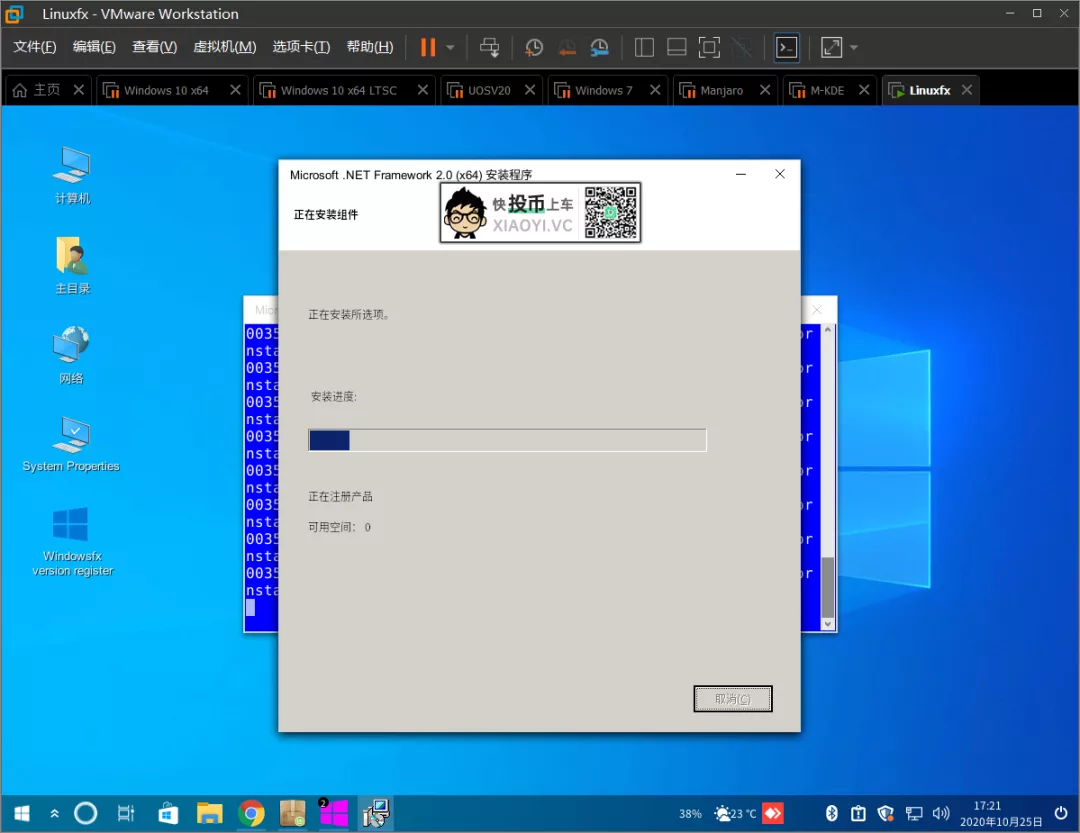Take a snapshot of this virtual machine

point(534,47)
